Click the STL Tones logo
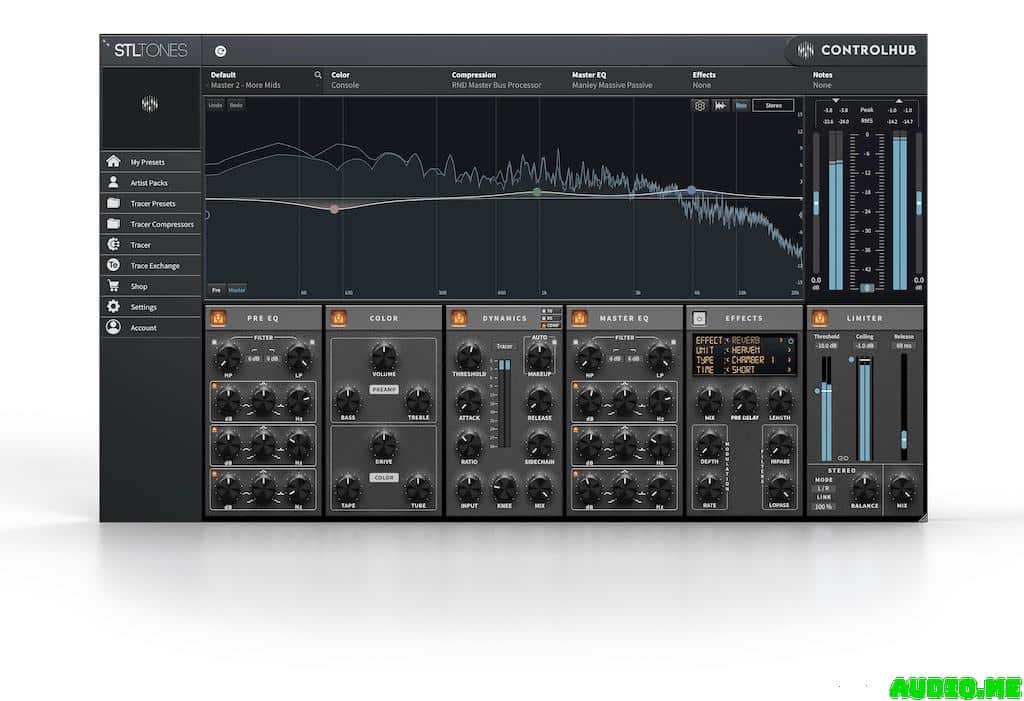 pos(150,50)
